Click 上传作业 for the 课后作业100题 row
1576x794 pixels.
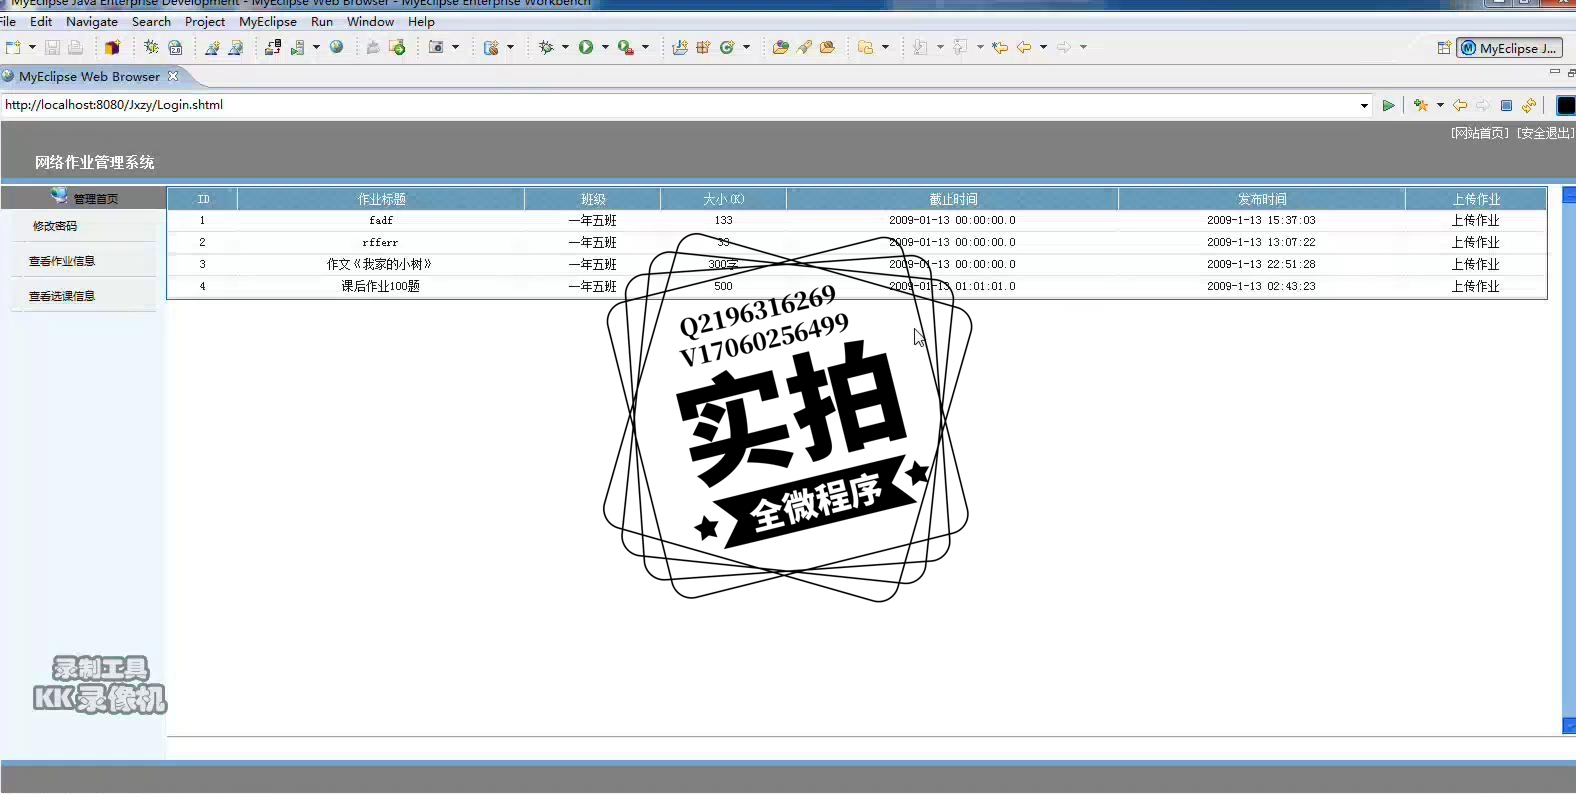[1476, 286]
